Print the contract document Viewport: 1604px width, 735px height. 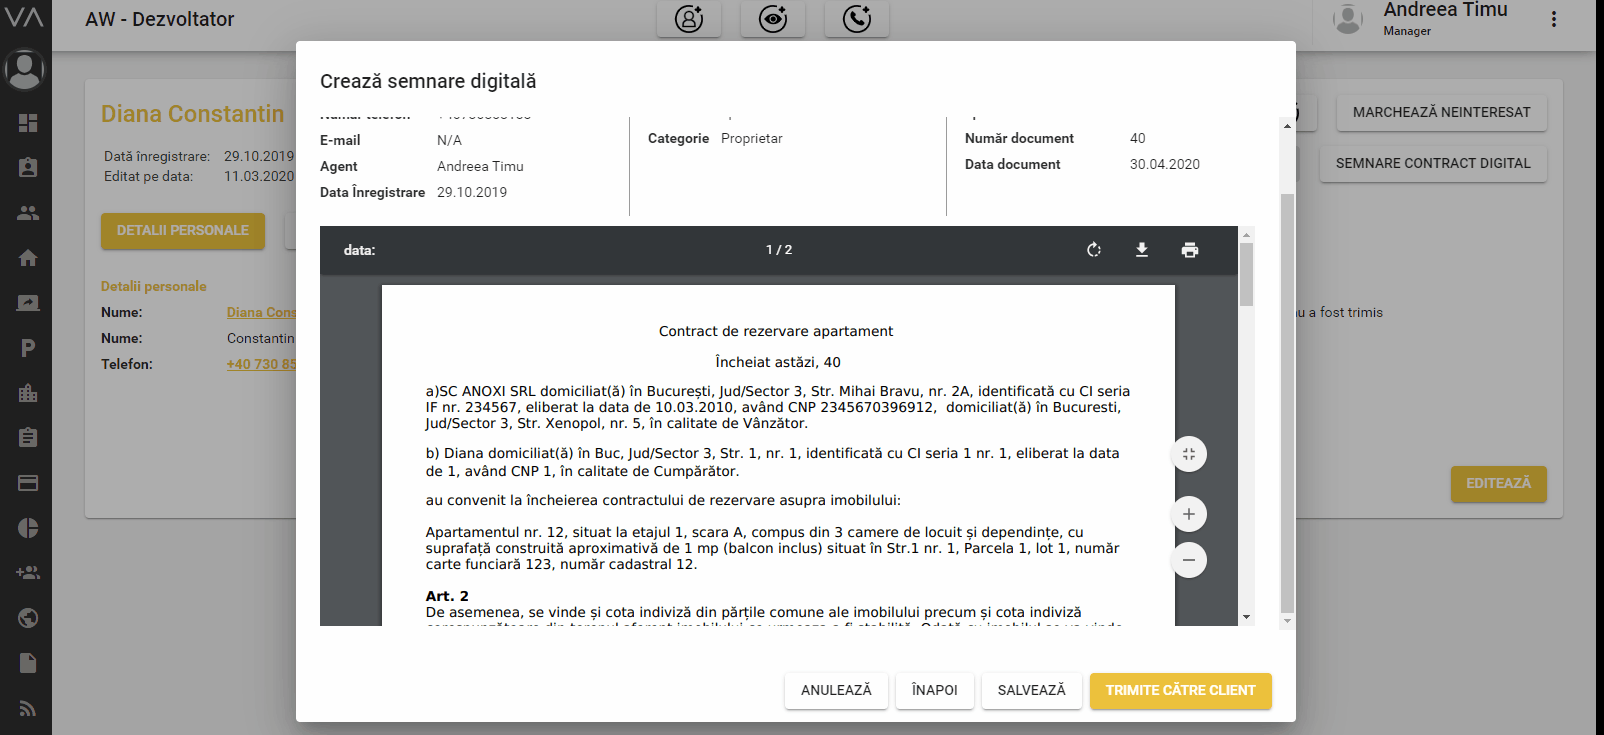coord(1189,250)
